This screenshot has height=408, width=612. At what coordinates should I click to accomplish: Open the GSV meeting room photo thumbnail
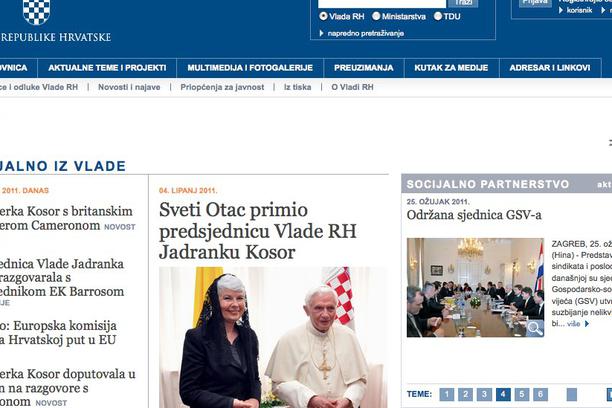click(x=475, y=287)
